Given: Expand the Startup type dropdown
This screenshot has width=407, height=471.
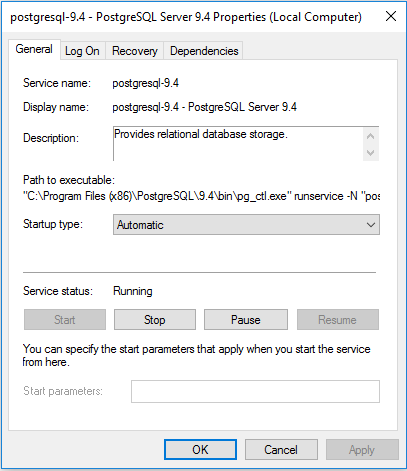Looking at the screenshot, I should 246,225.
